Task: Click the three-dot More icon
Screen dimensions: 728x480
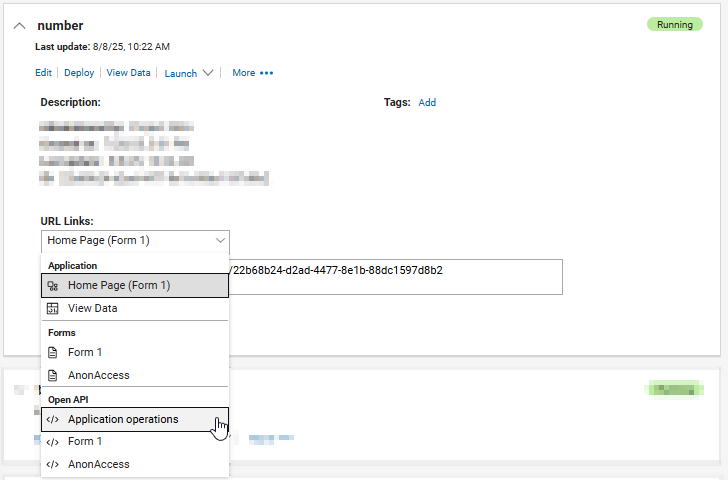Action: coord(266,73)
